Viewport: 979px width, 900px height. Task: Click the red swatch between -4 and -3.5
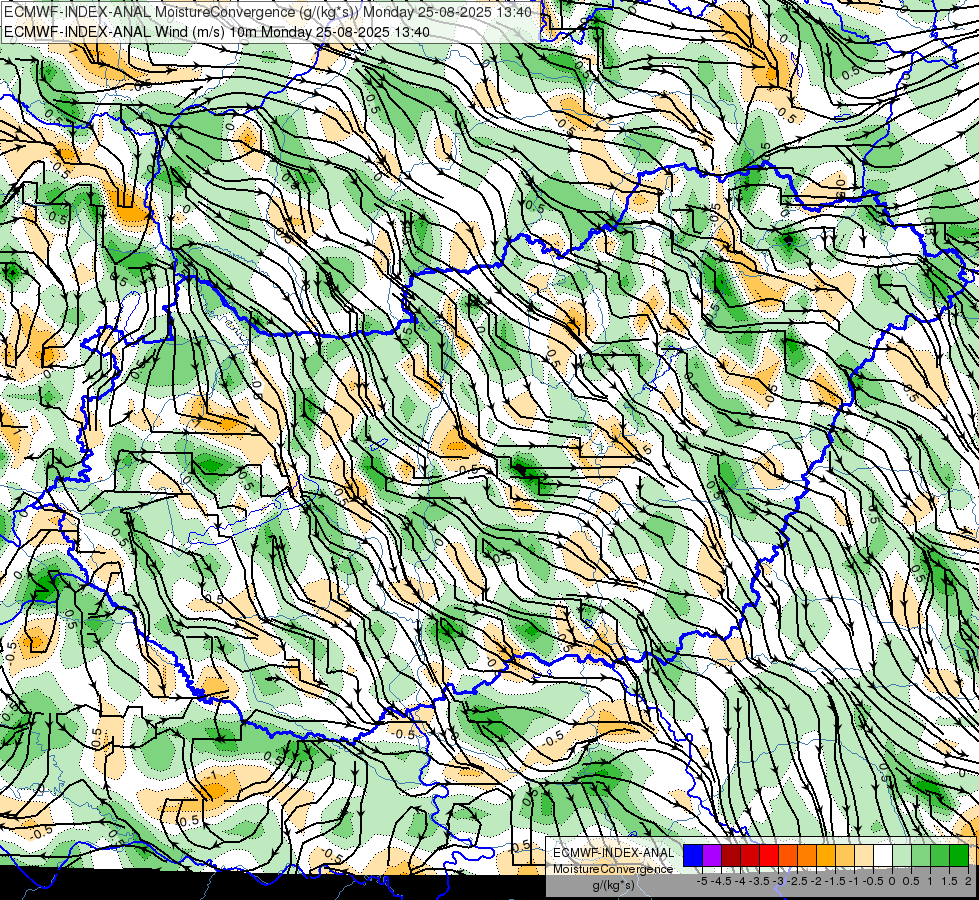pos(750,855)
